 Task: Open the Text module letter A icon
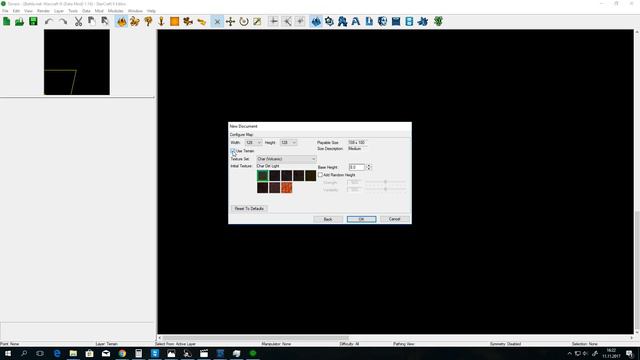(356, 22)
